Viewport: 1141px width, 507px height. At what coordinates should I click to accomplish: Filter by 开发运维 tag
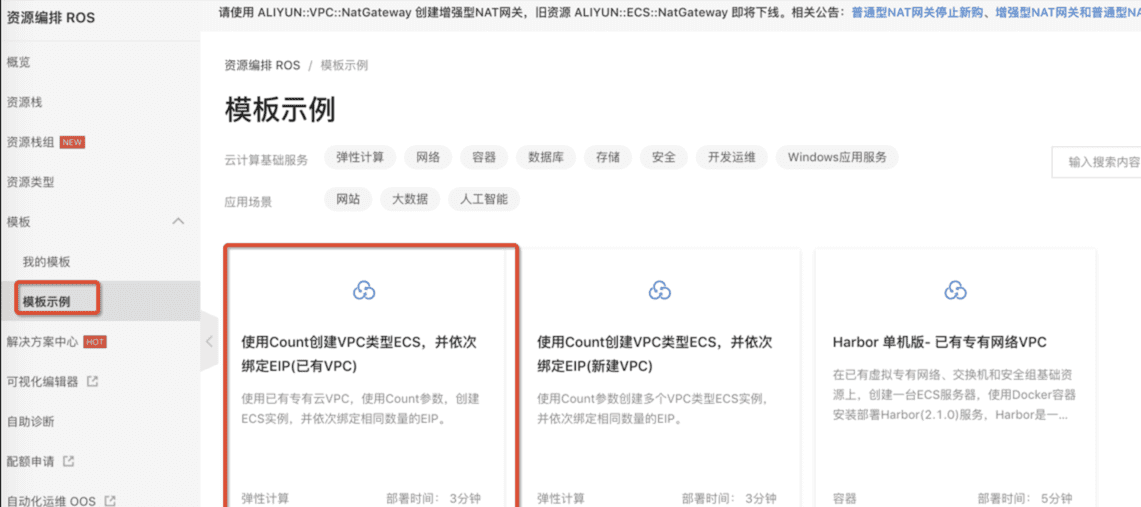[731, 157]
